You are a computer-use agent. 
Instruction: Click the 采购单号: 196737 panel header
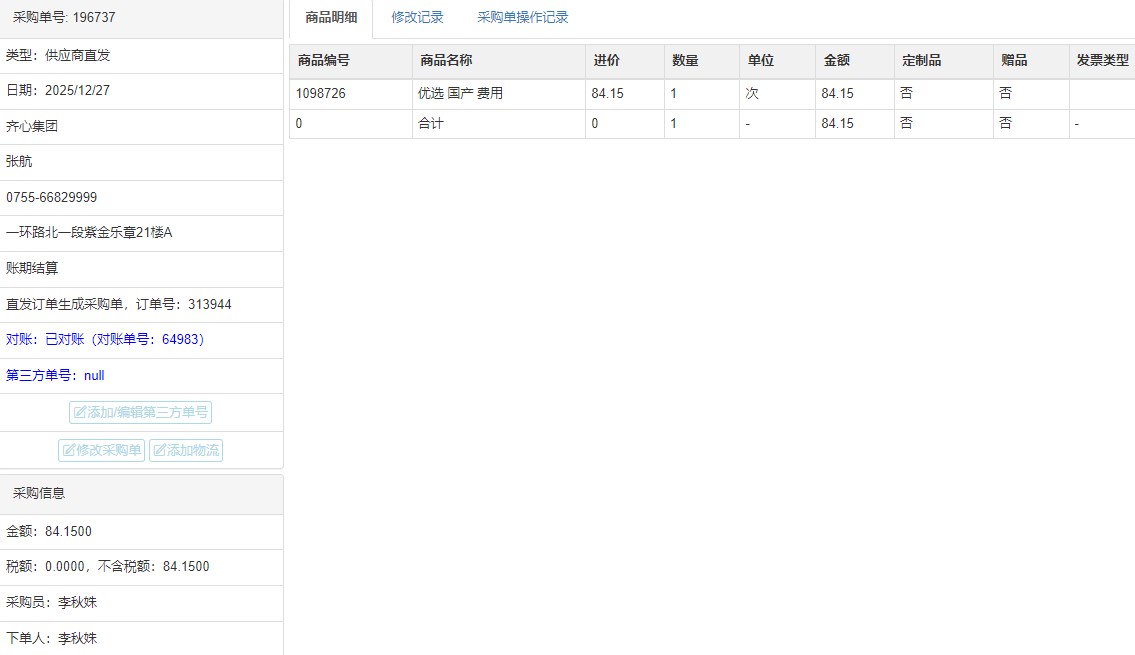(x=64, y=18)
